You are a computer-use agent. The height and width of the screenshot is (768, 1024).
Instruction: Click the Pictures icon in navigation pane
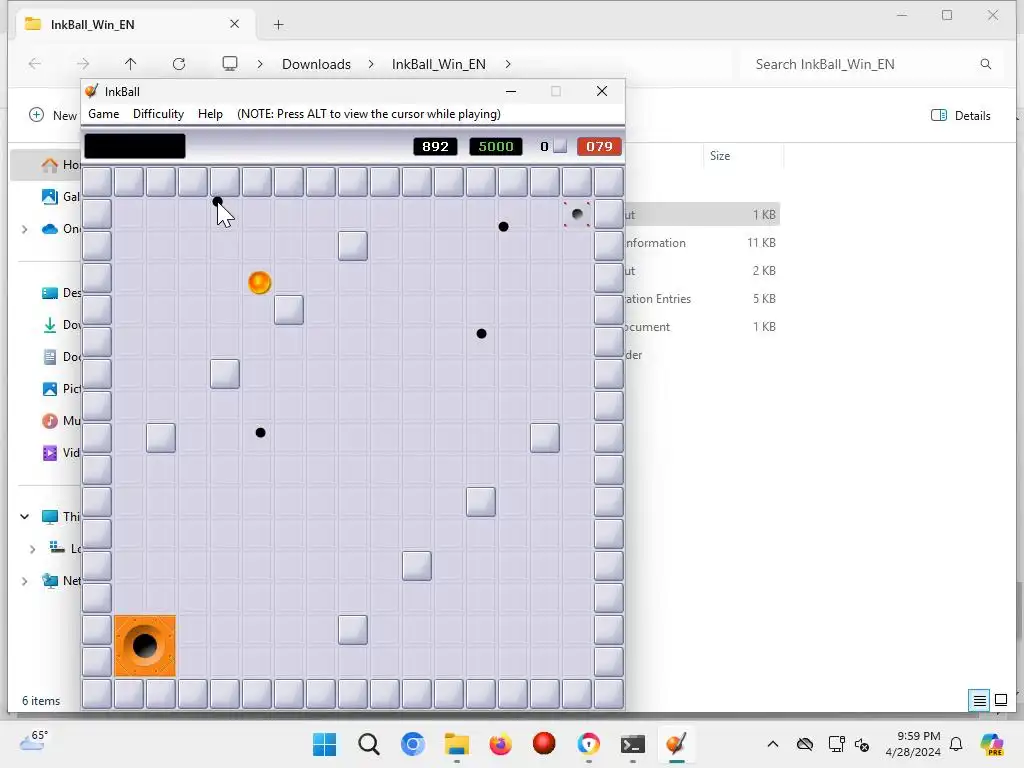click(50, 389)
